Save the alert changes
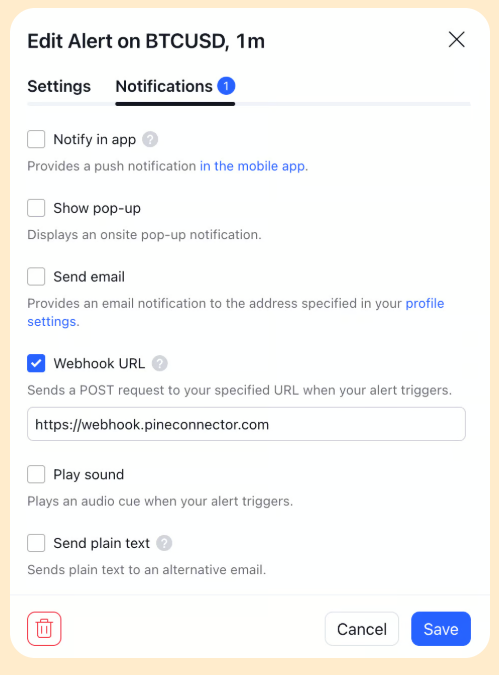 tap(441, 629)
